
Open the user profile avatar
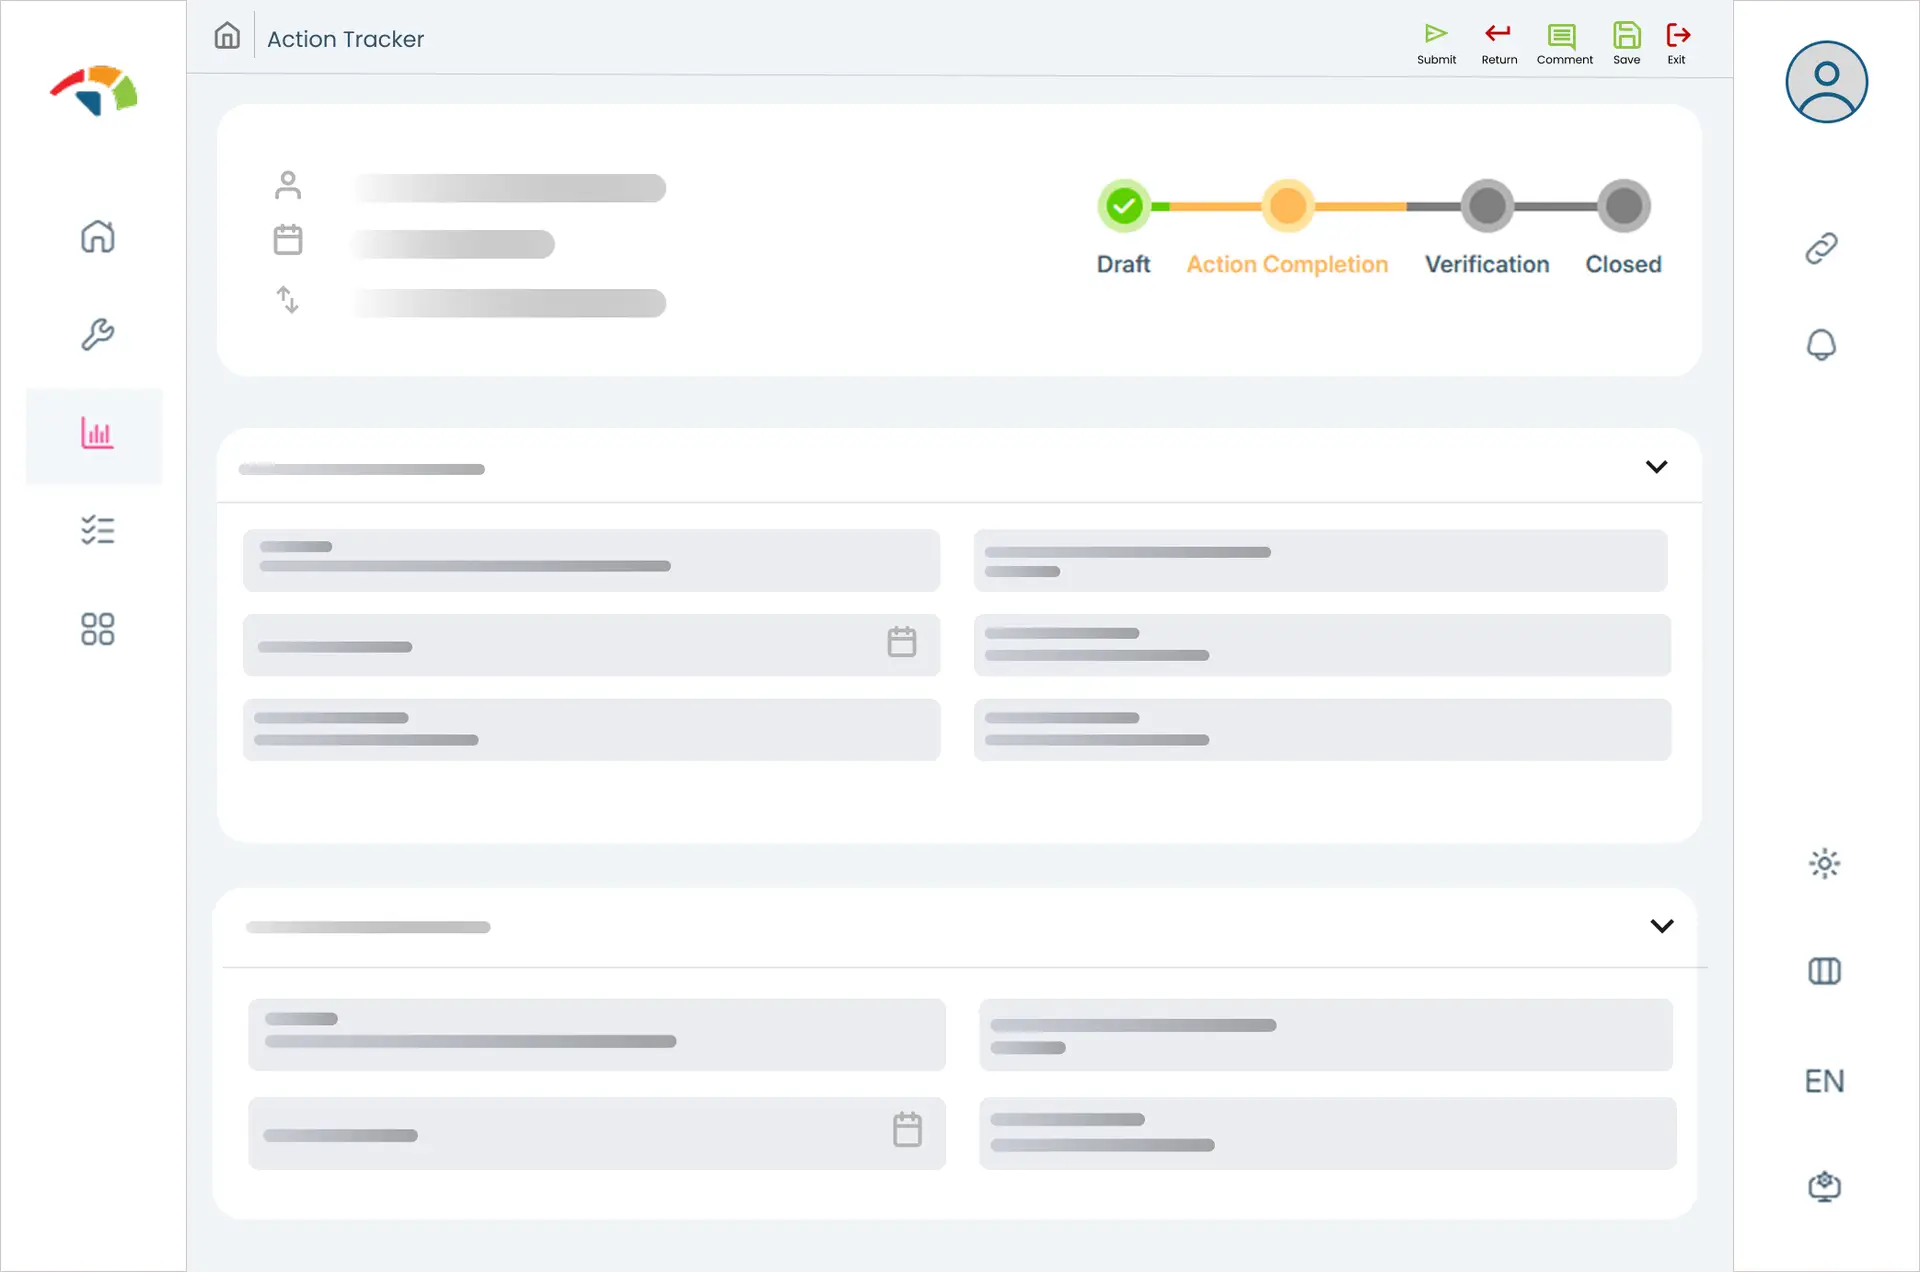point(1826,82)
